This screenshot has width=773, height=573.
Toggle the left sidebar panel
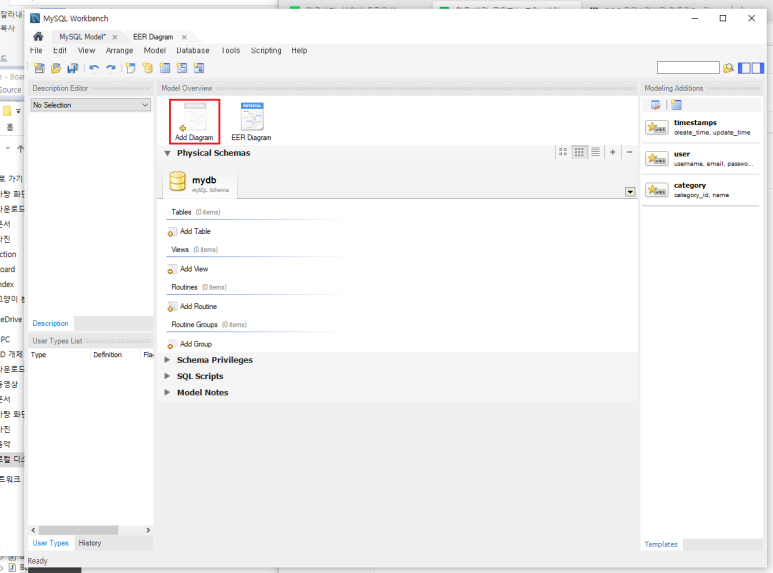pyautogui.click(x=744, y=68)
